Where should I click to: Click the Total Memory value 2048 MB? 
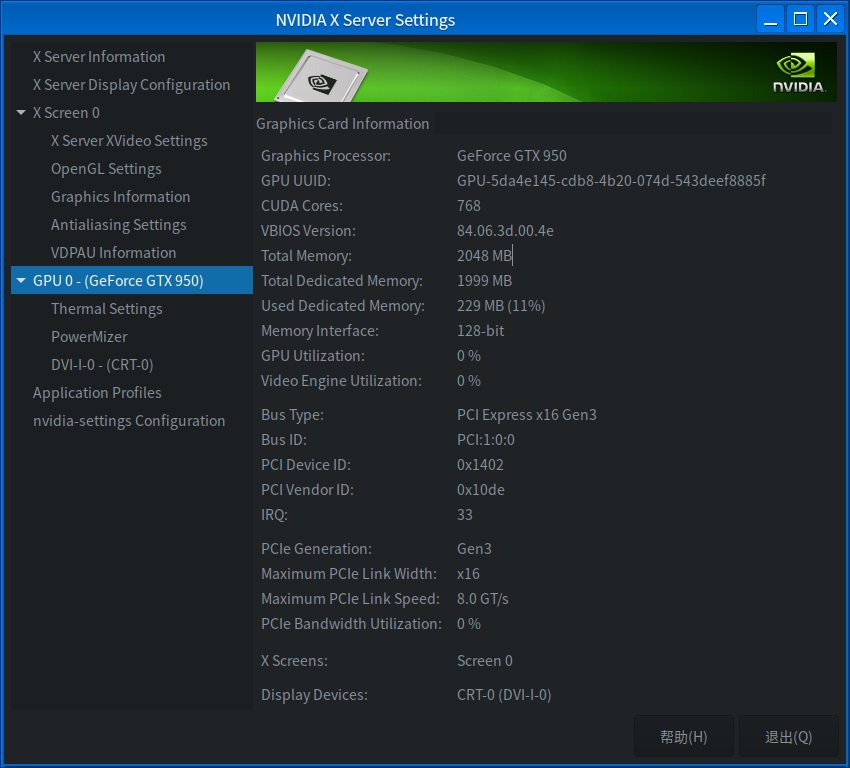click(484, 255)
